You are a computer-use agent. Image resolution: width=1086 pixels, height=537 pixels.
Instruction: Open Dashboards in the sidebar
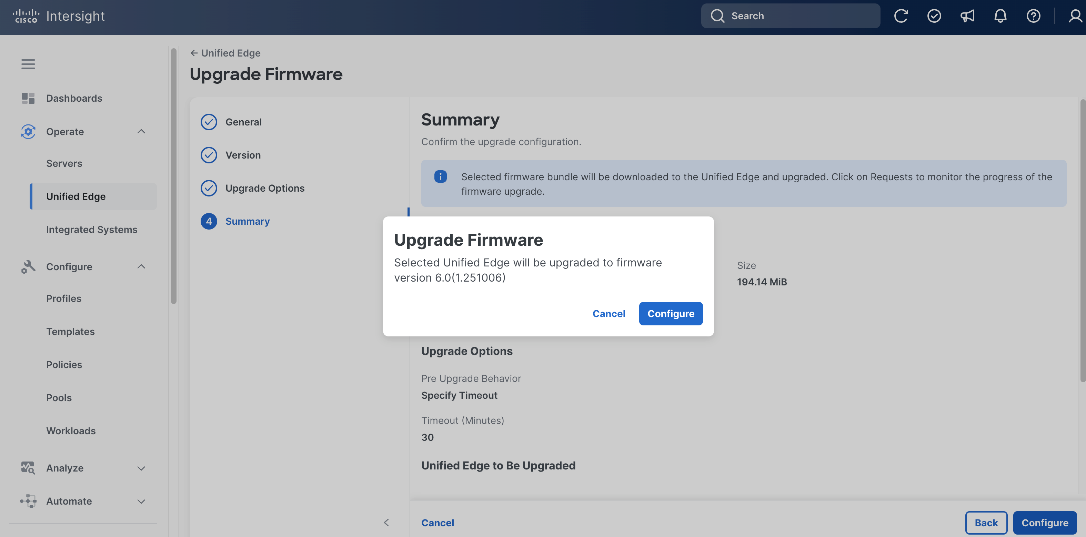74,98
